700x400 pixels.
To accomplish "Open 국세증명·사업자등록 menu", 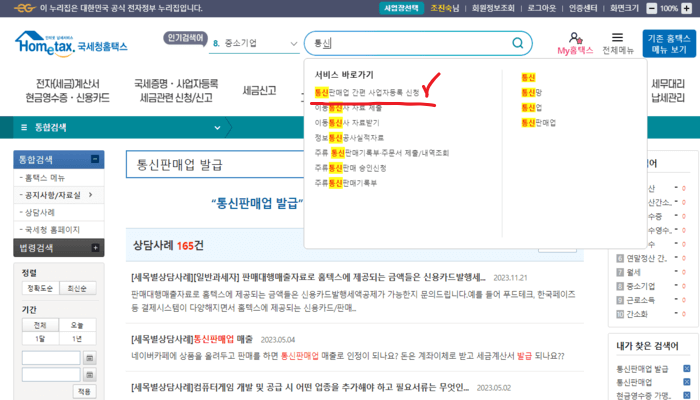I will [x=176, y=91].
